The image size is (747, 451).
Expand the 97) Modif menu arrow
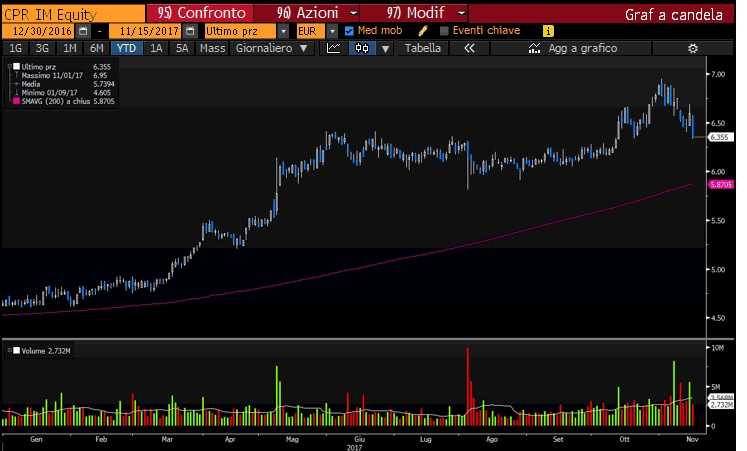[461, 13]
